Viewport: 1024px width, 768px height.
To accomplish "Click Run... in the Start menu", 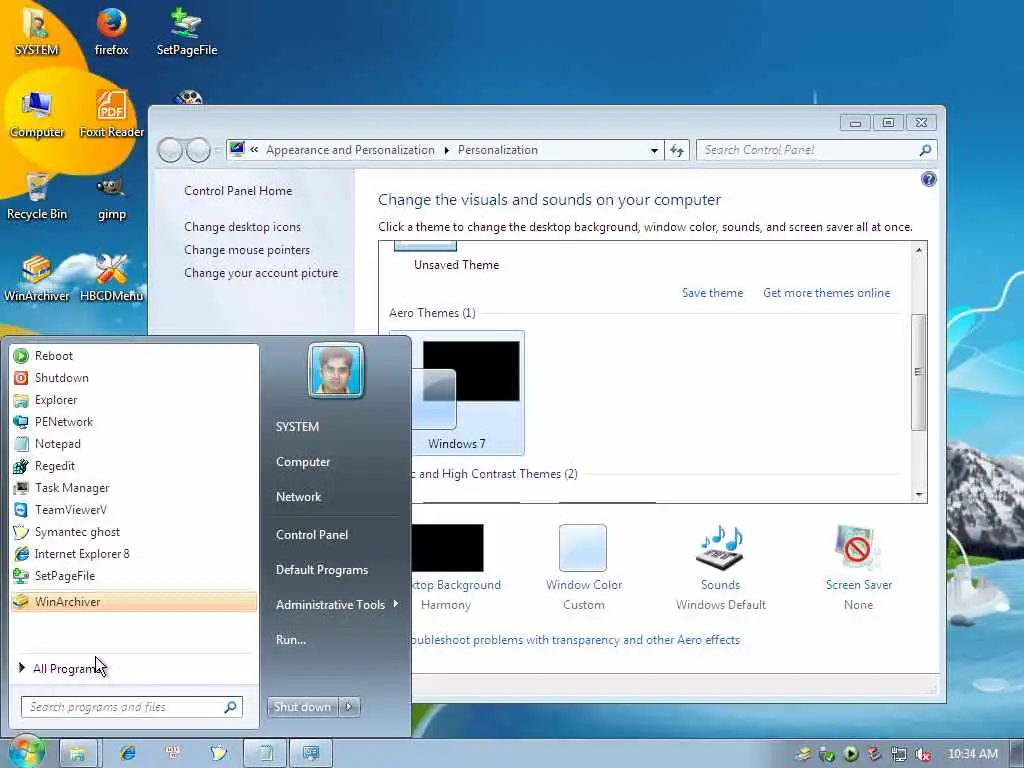I will (291, 640).
